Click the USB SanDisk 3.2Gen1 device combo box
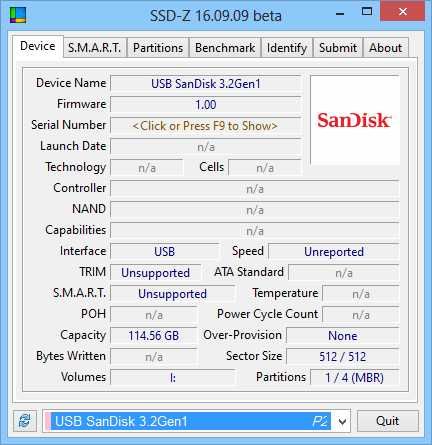The image size is (432, 445). [197, 421]
